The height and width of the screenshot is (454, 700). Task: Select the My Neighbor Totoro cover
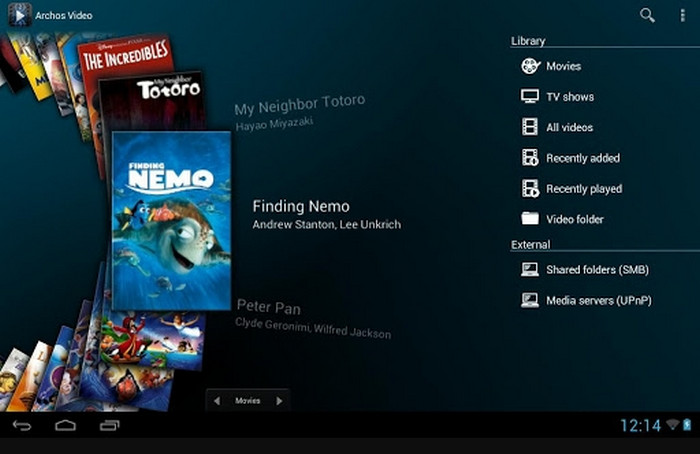(152, 101)
